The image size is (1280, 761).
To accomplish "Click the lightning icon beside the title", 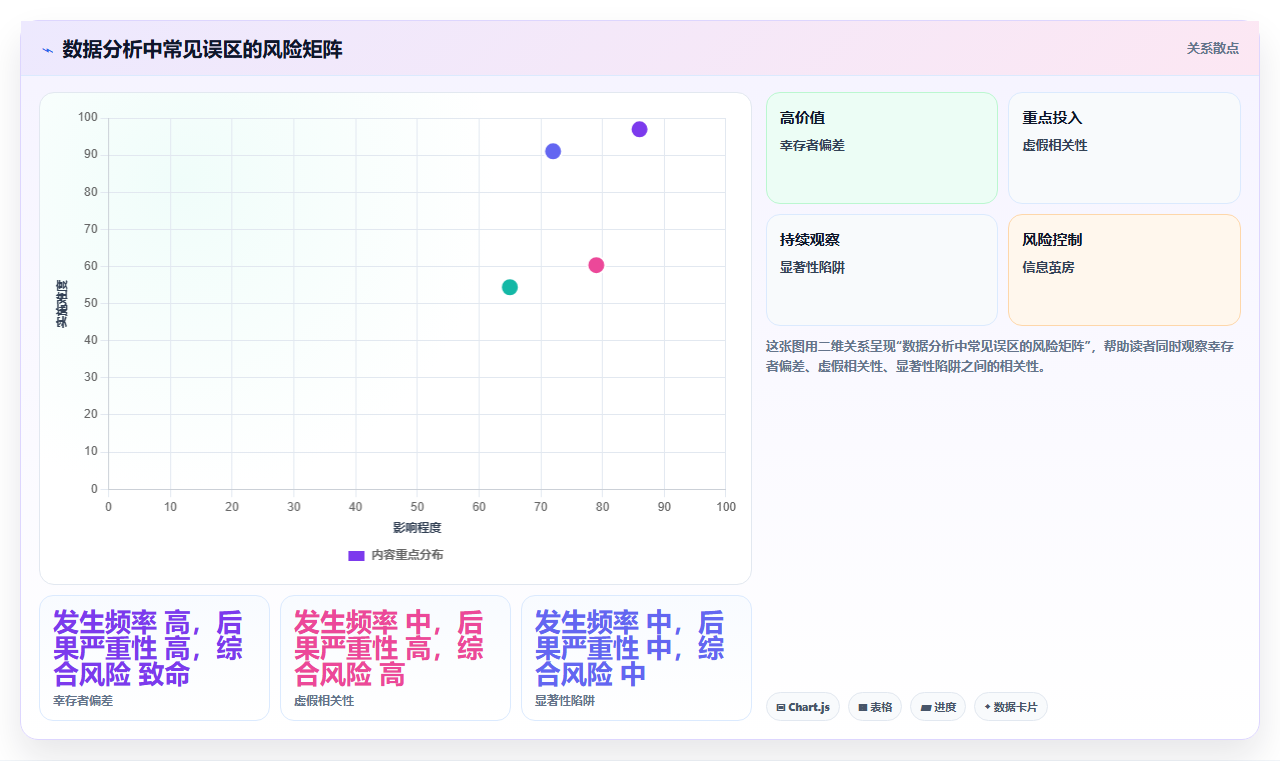I will (47, 50).
